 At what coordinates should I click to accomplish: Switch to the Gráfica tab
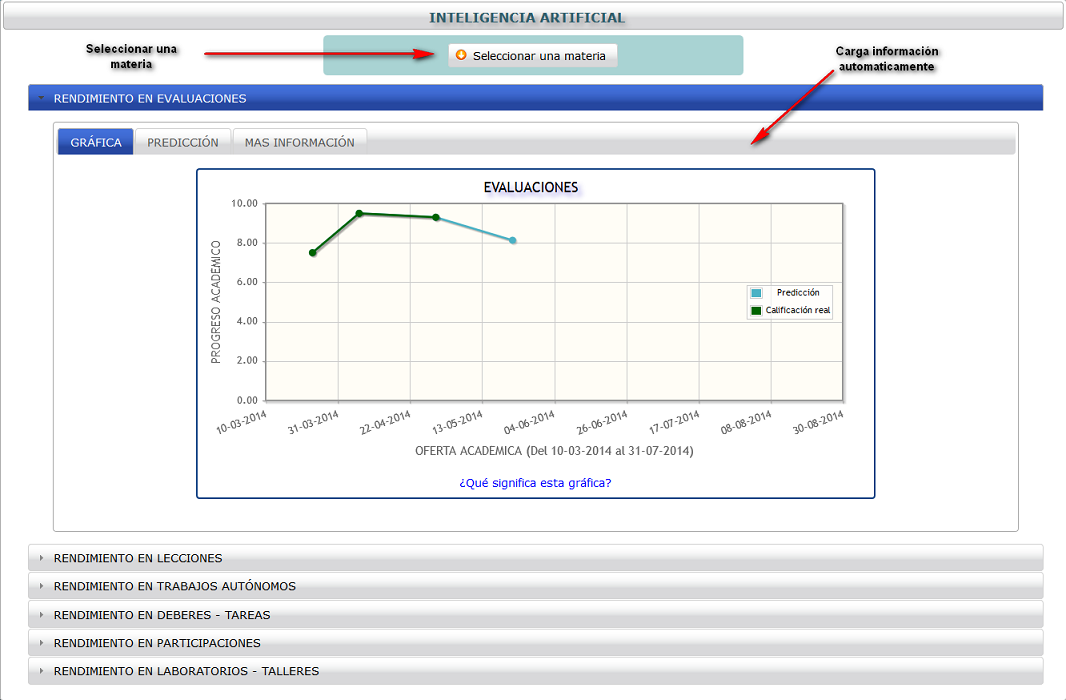coord(96,142)
